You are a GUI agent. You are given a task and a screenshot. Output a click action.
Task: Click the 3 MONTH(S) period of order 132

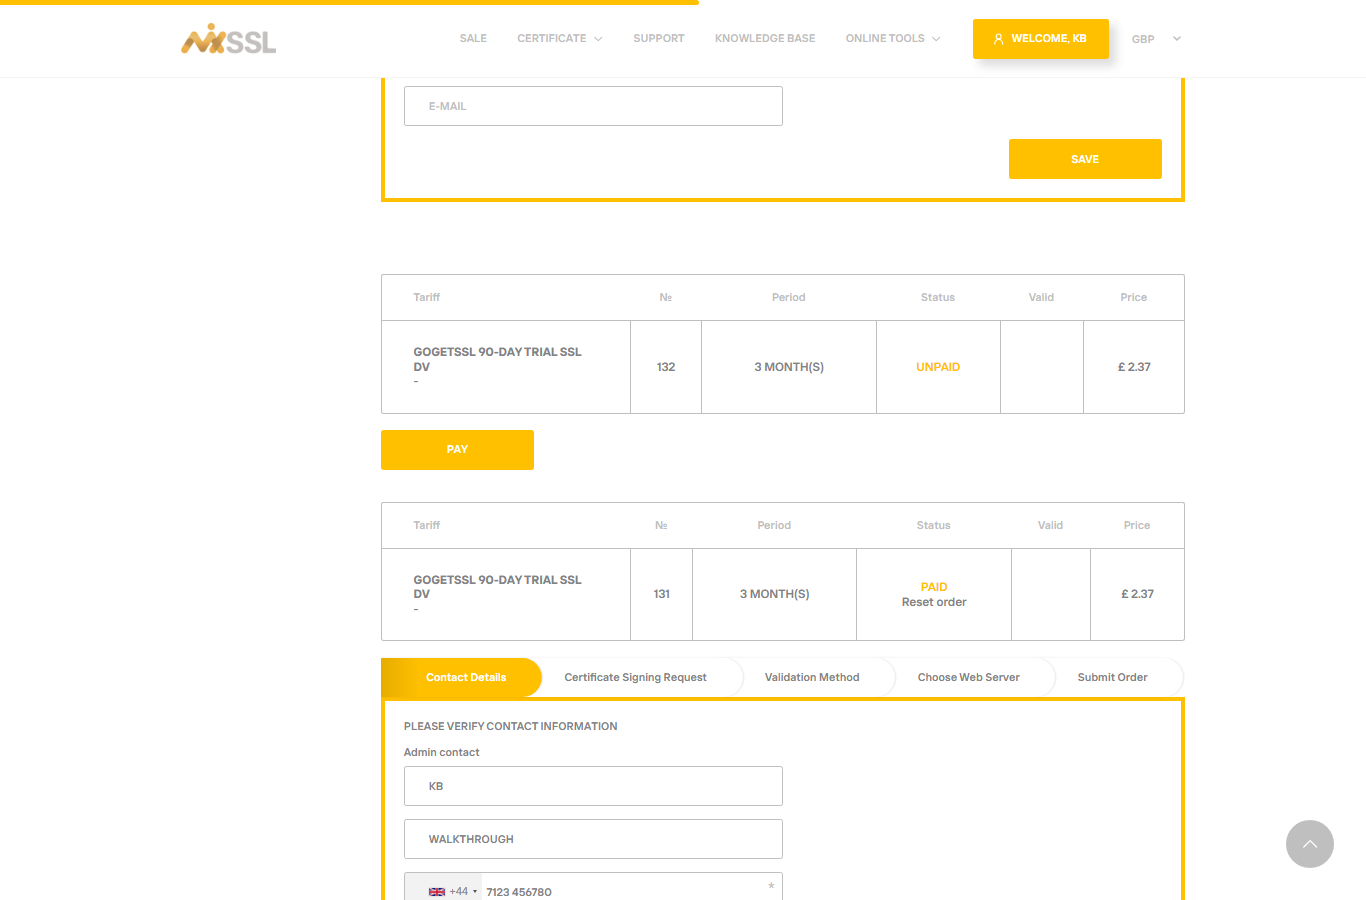(x=789, y=367)
